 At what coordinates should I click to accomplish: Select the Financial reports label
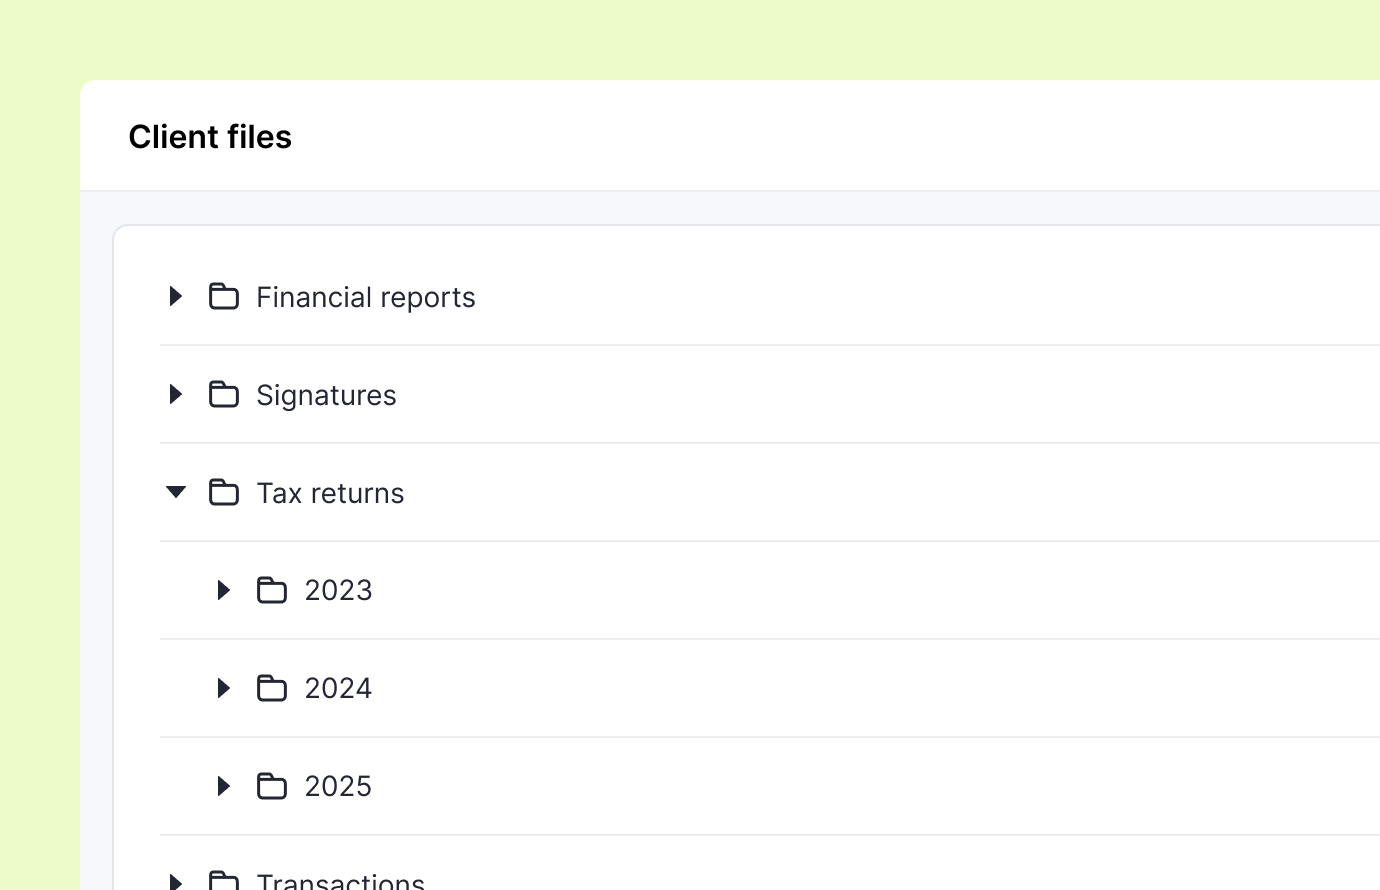click(366, 297)
